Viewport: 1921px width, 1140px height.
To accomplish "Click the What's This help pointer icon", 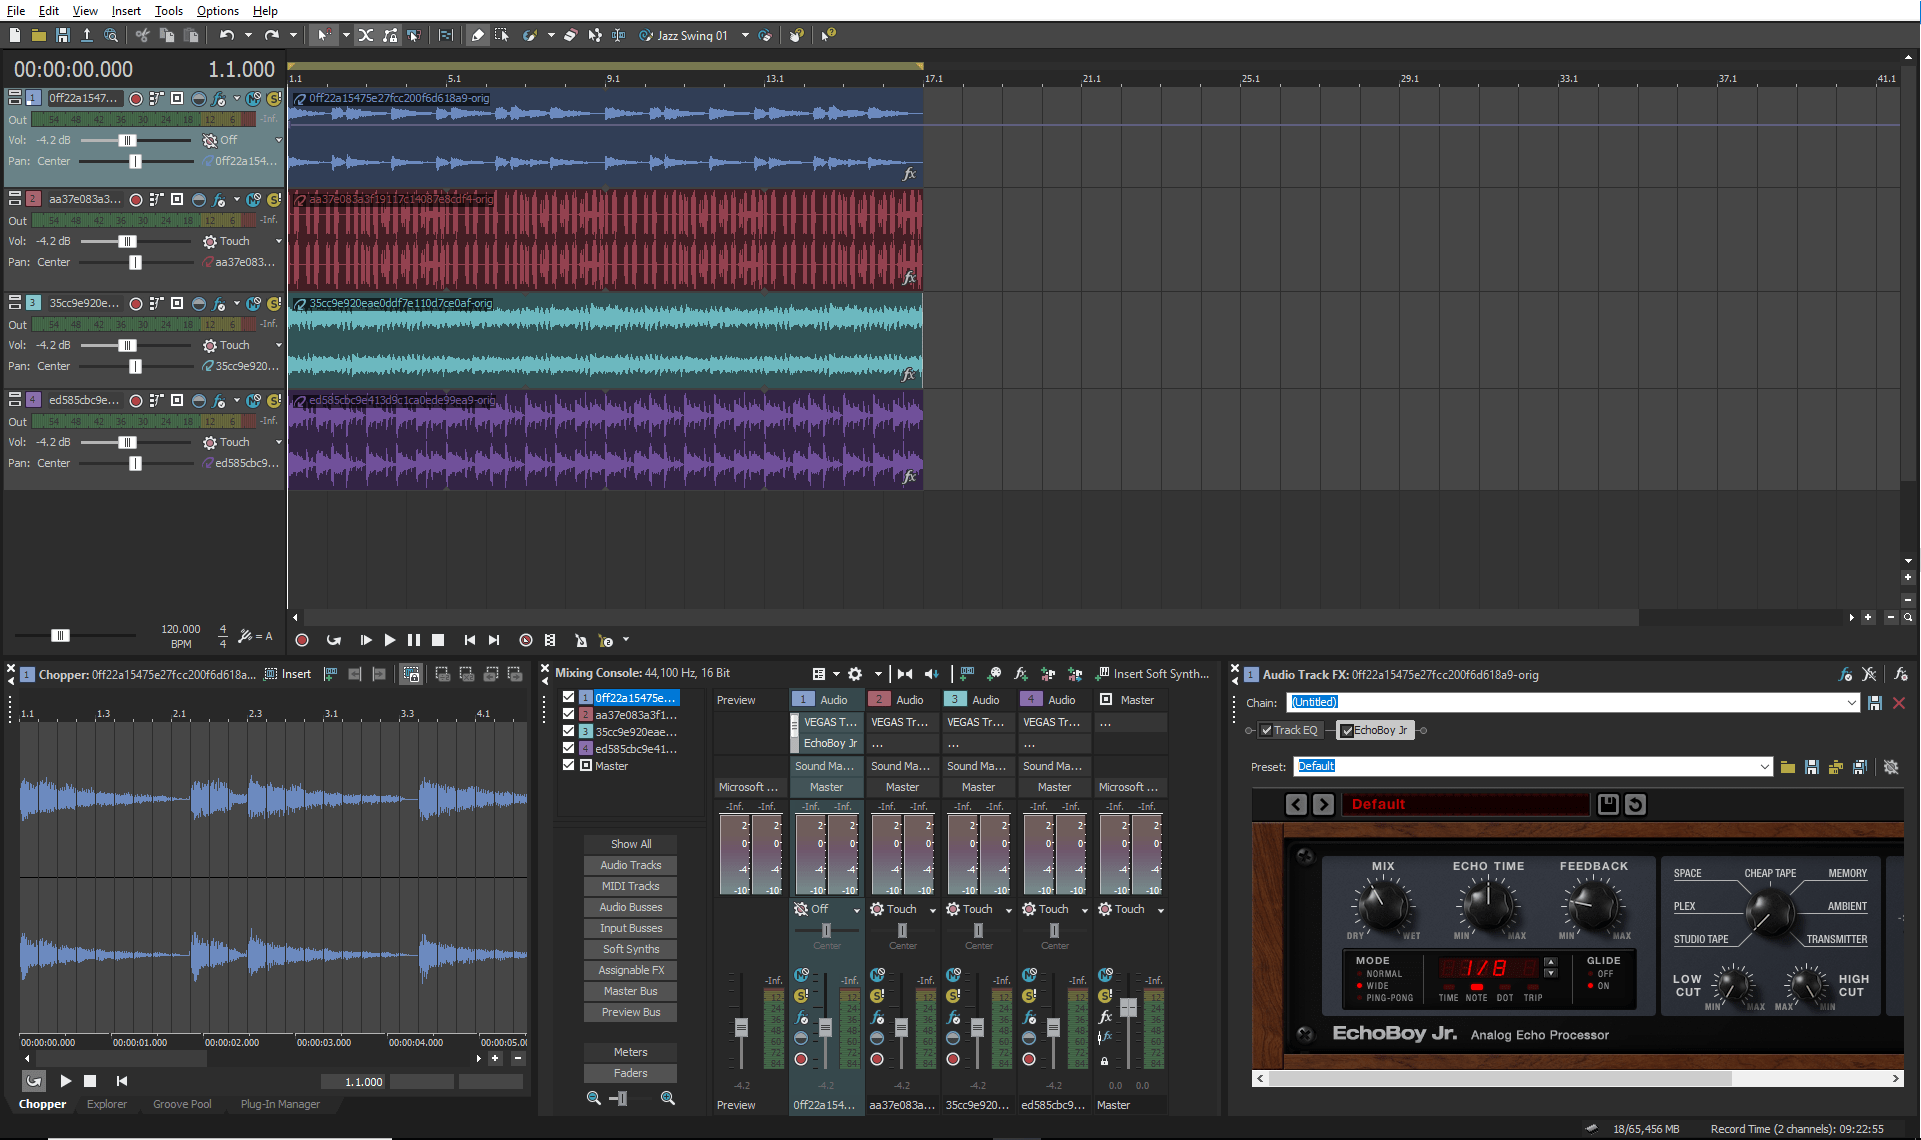I will tap(828, 35).
